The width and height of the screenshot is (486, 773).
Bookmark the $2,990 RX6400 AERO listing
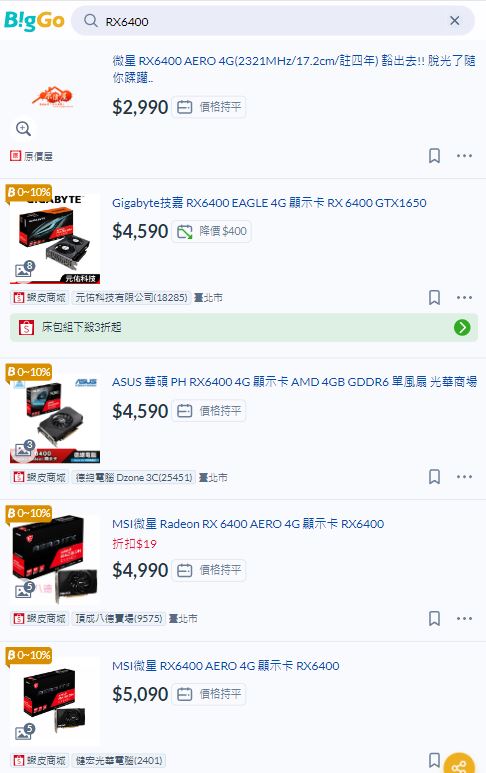[434, 156]
